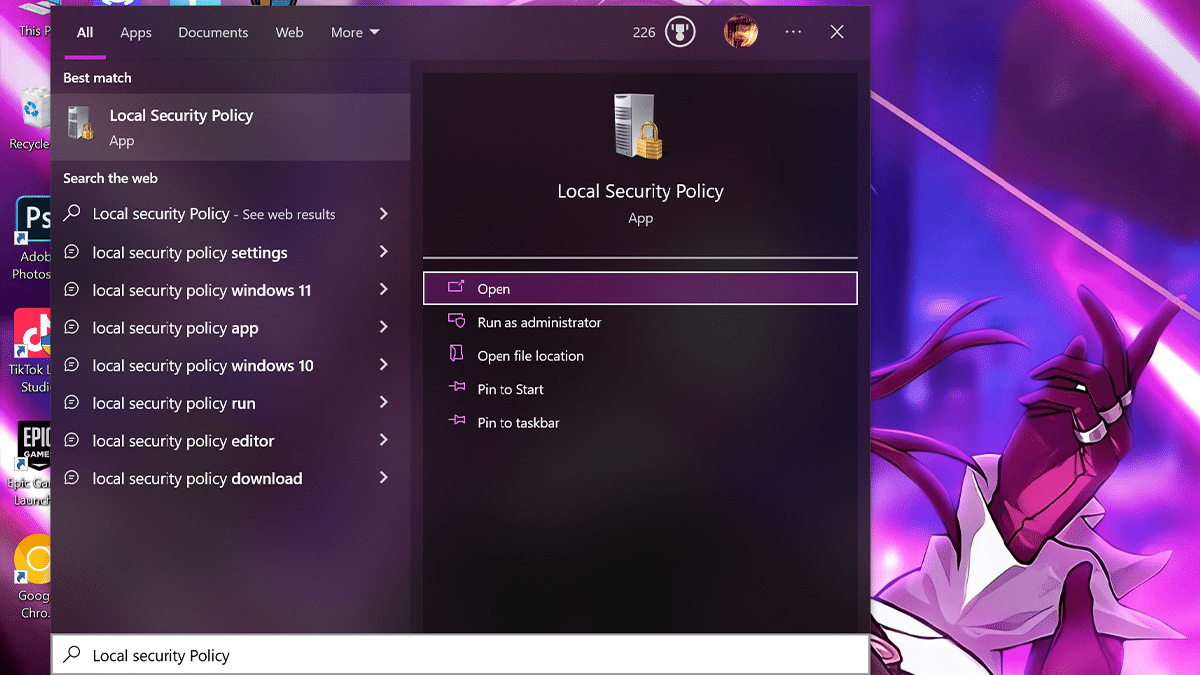Open Adobe Photoshop desktop shortcut

[33, 240]
